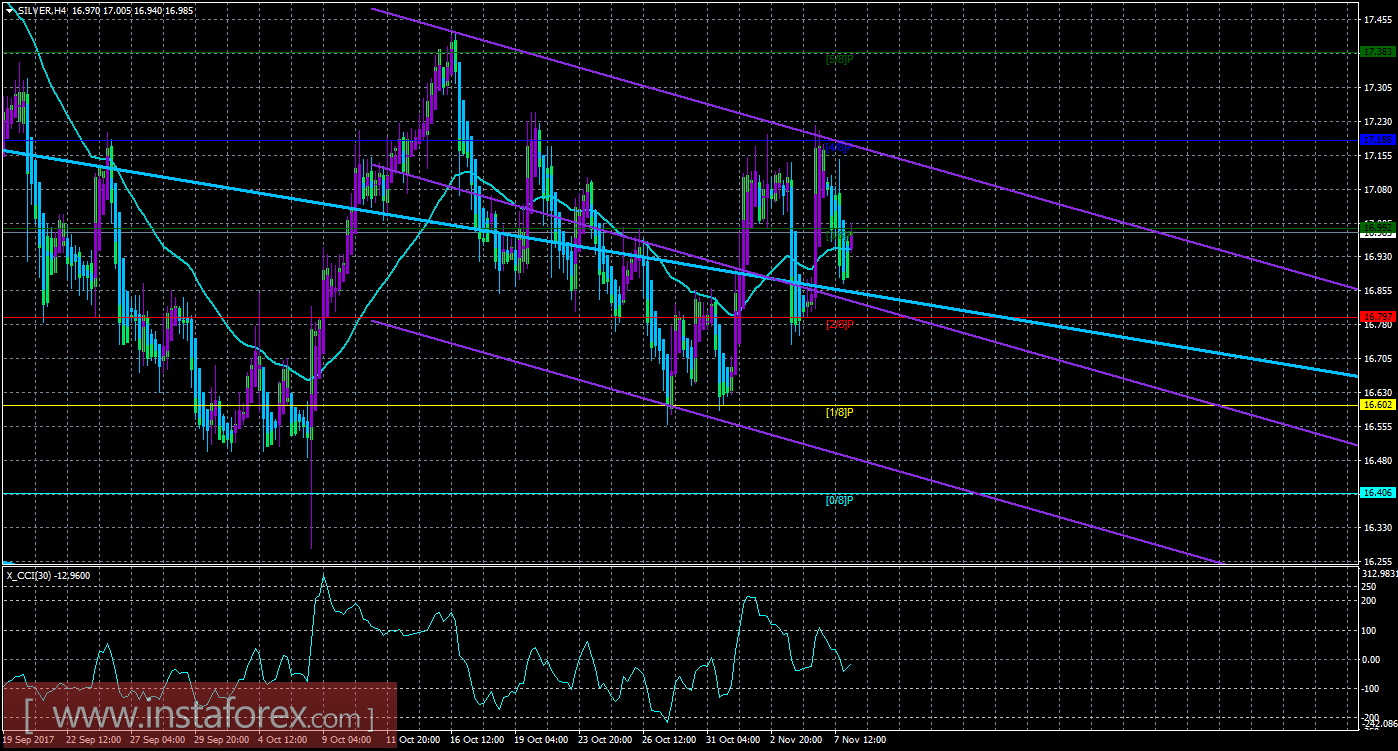Click the red [2/8]P level label

840,325
